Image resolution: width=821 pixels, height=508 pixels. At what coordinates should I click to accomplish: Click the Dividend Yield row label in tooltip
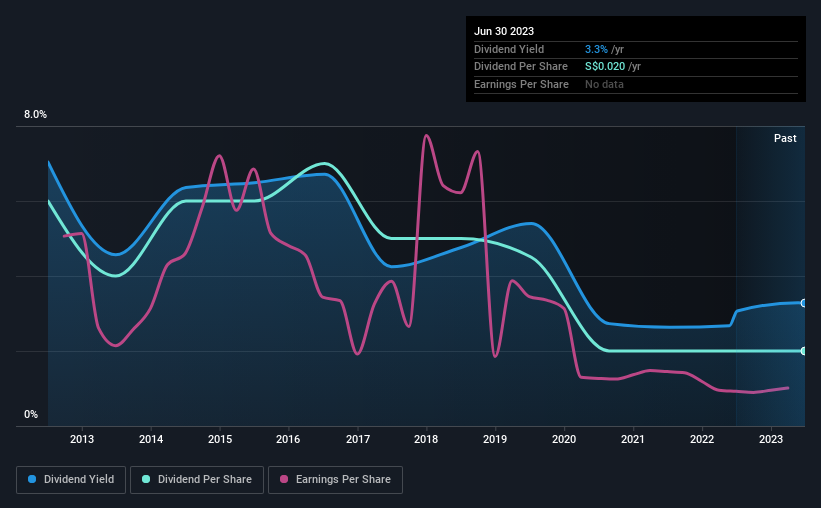(509, 49)
